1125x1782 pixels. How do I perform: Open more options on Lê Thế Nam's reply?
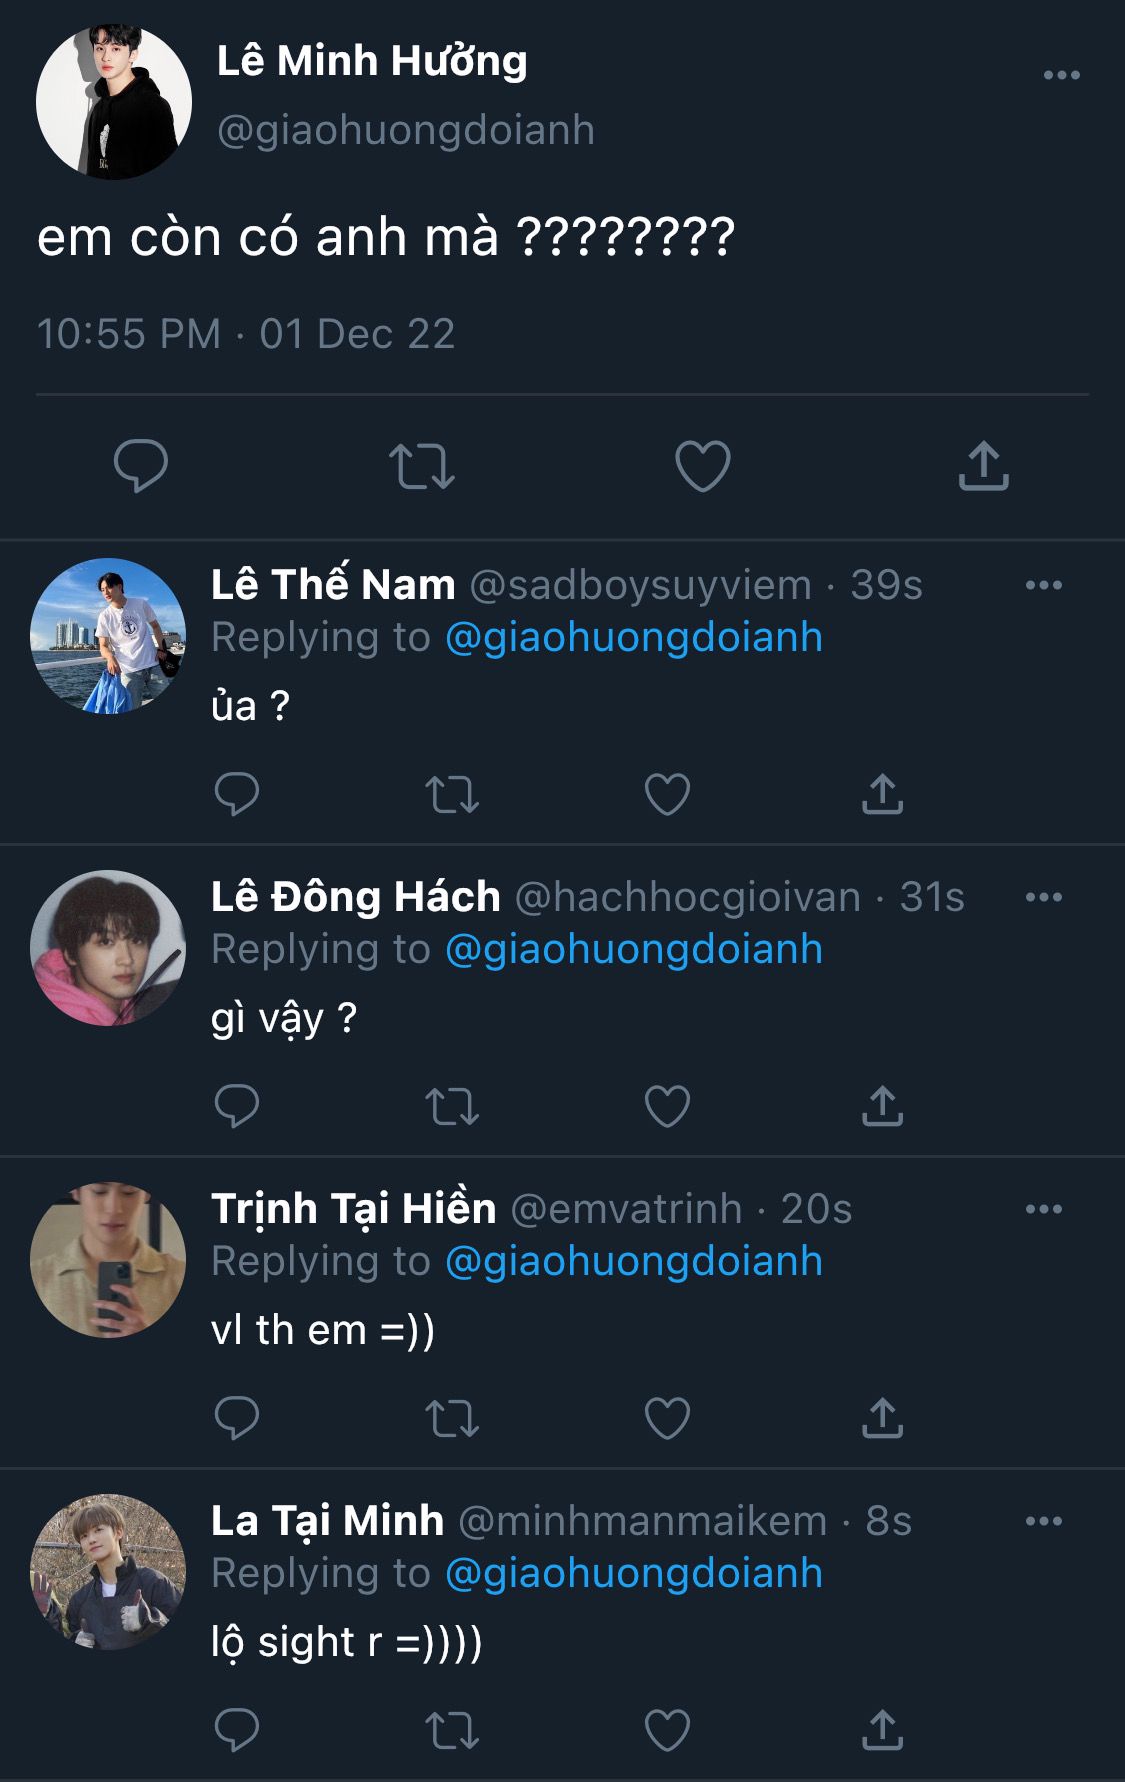1043,586
